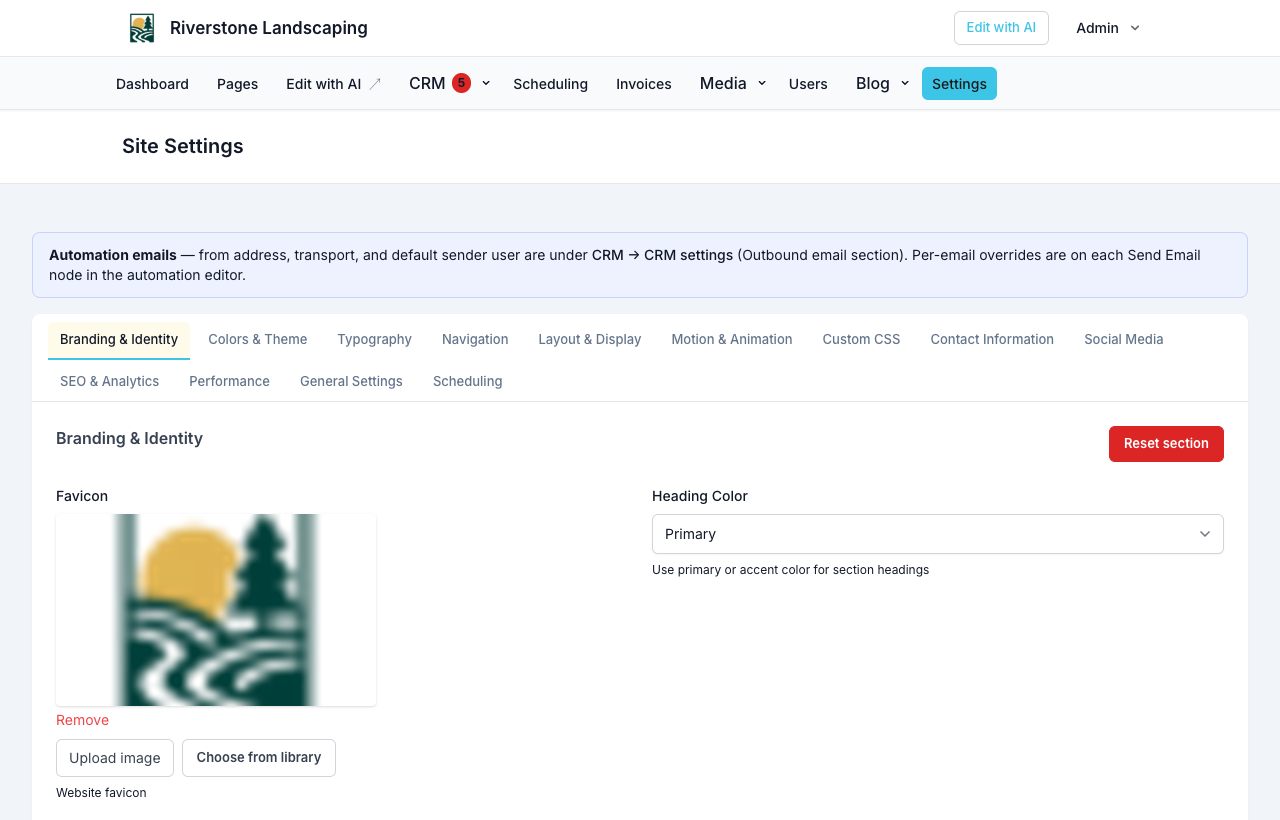Click the Remove favicon link
Image resolution: width=1280 pixels, height=820 pixels.
tap(82, 720)
